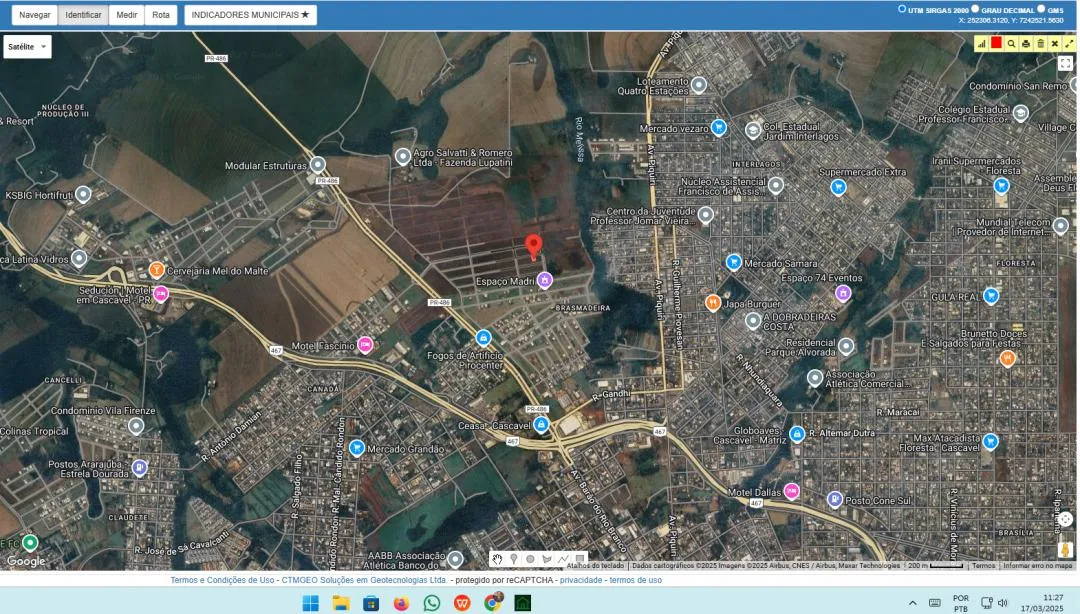
Task: Click the Cervejaria Mel do Malte marker
Action: coord(156,269)
